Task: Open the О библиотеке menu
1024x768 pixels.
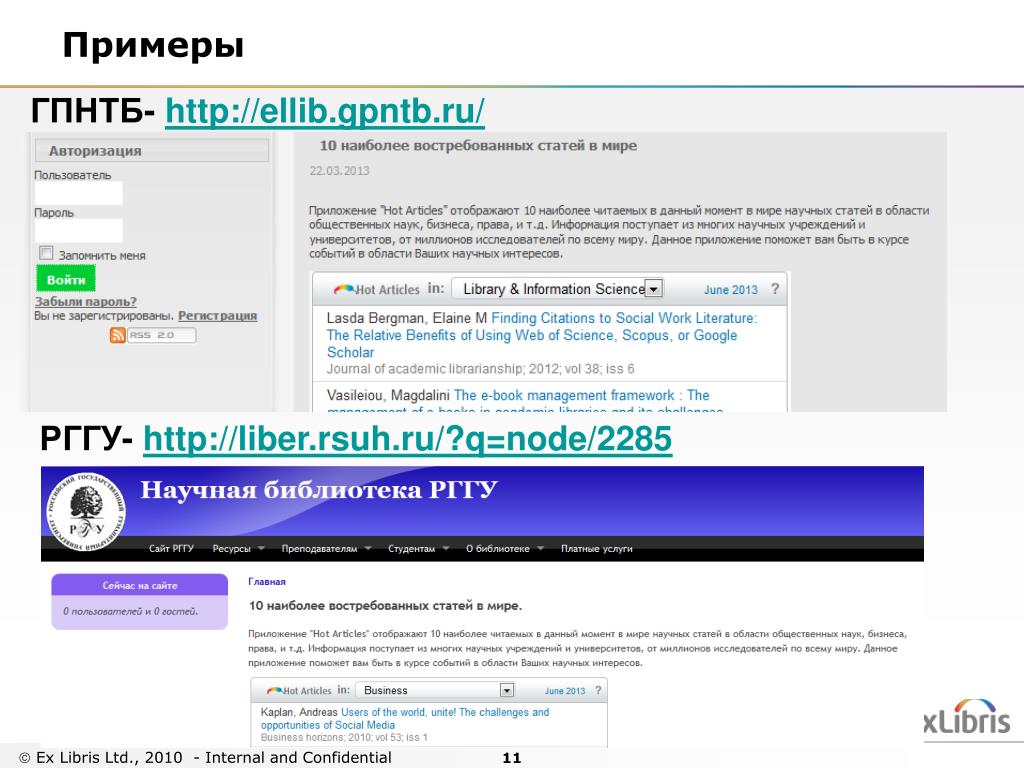Action: 498,549
